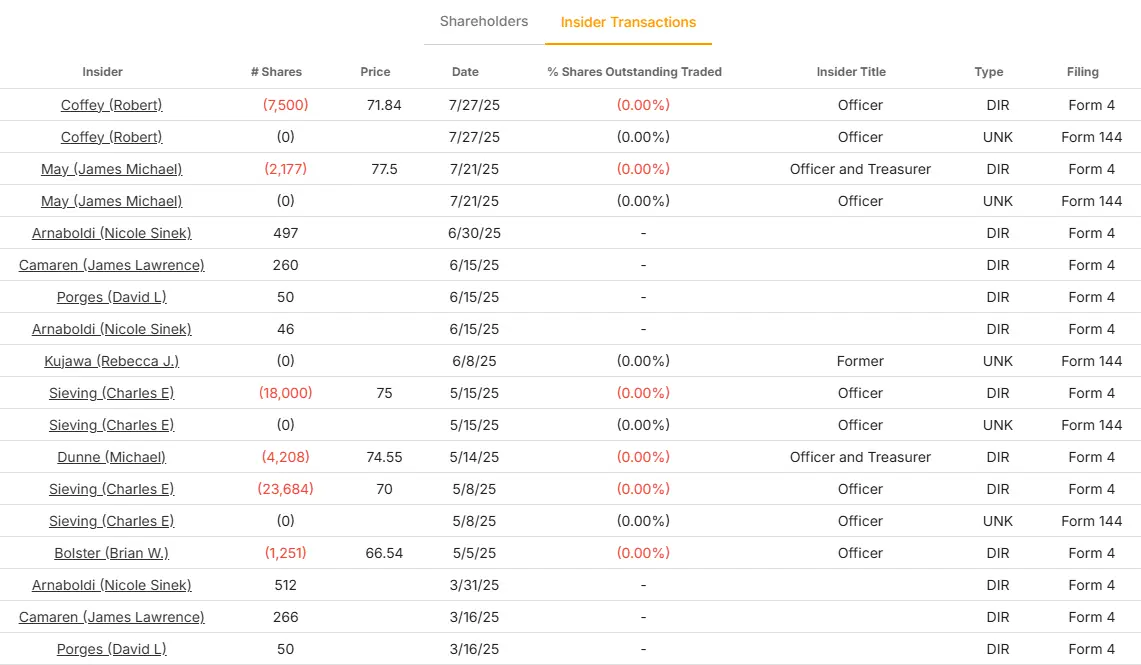1141x665 pixels.
Task: Click % Shares Outstanding Traded header
Action: pos(634,72)
